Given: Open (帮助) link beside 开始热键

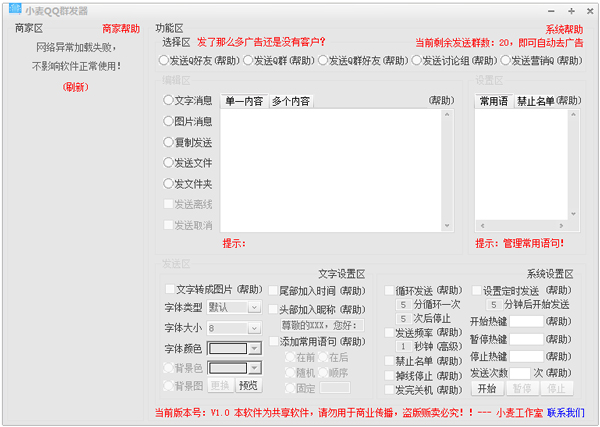Looking at the screenshot, I should point(558,321).
